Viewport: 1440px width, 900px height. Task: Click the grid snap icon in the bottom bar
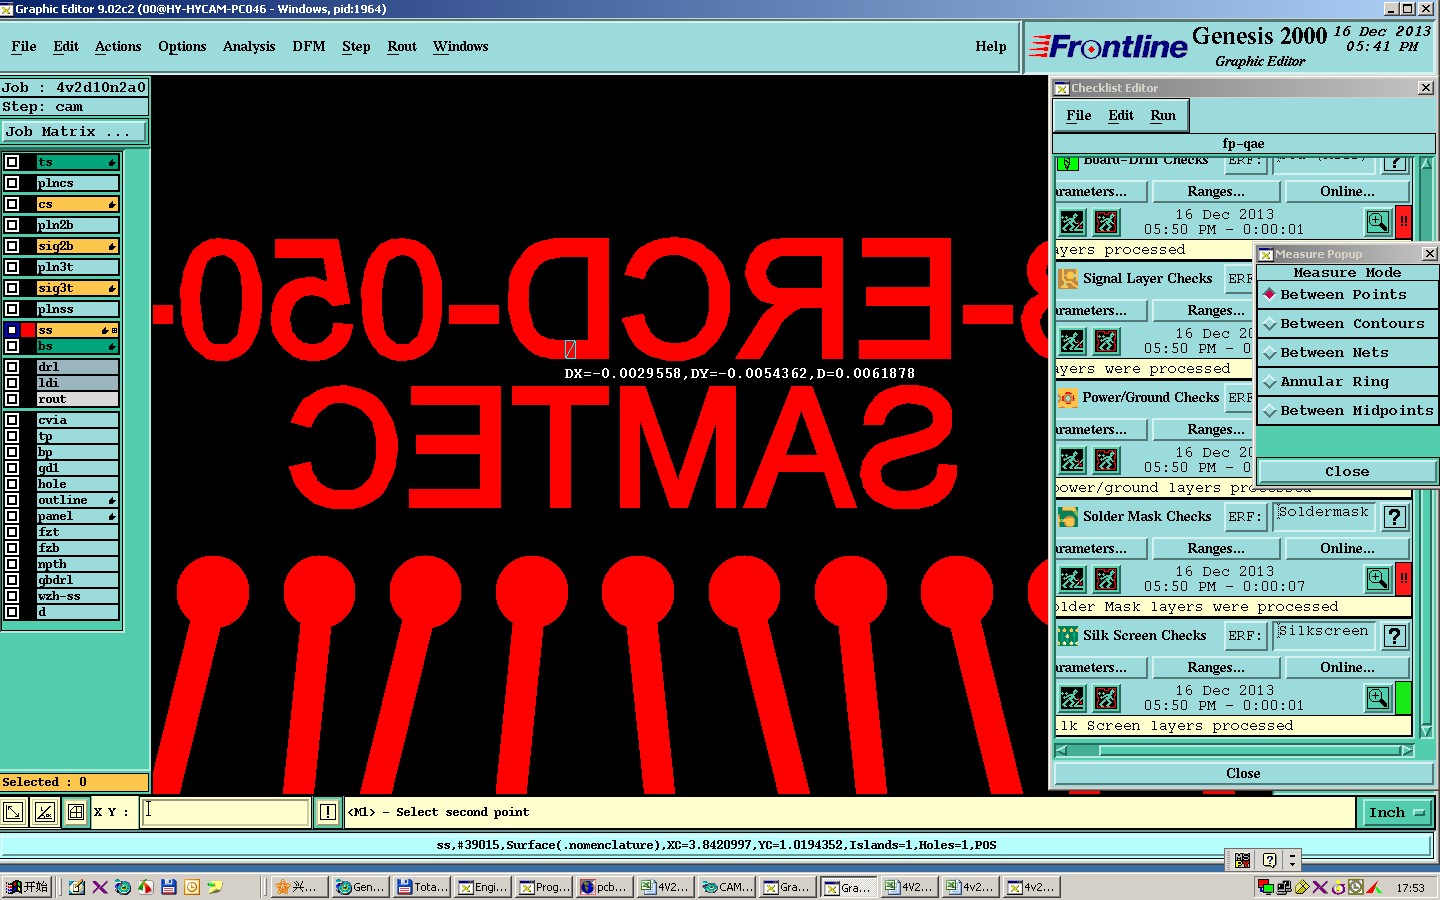[x=76, y=812]
